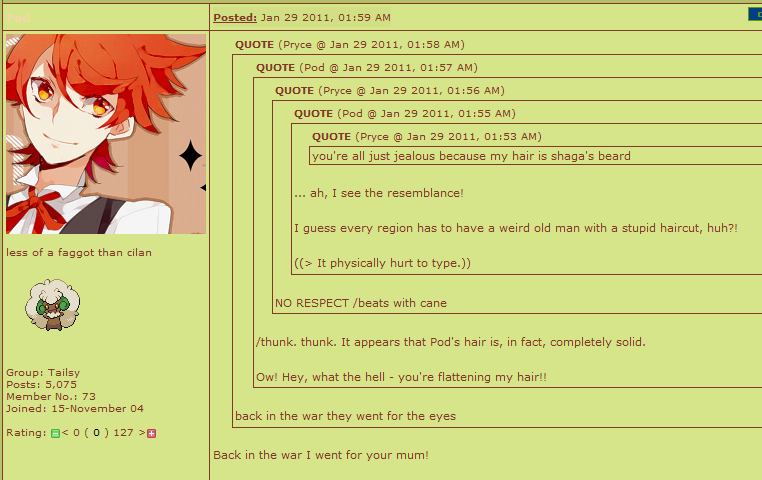Screen dimensions: 762x480
Task: Click the zero in parentheses in Rating
Action: [x=96, y=433]
